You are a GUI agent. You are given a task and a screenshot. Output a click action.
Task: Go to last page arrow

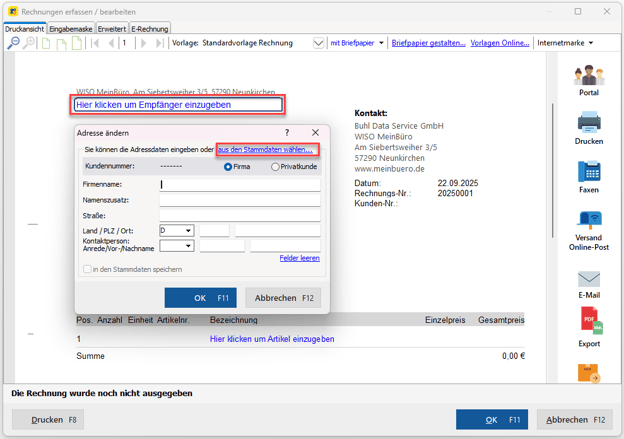coord(160,43)
